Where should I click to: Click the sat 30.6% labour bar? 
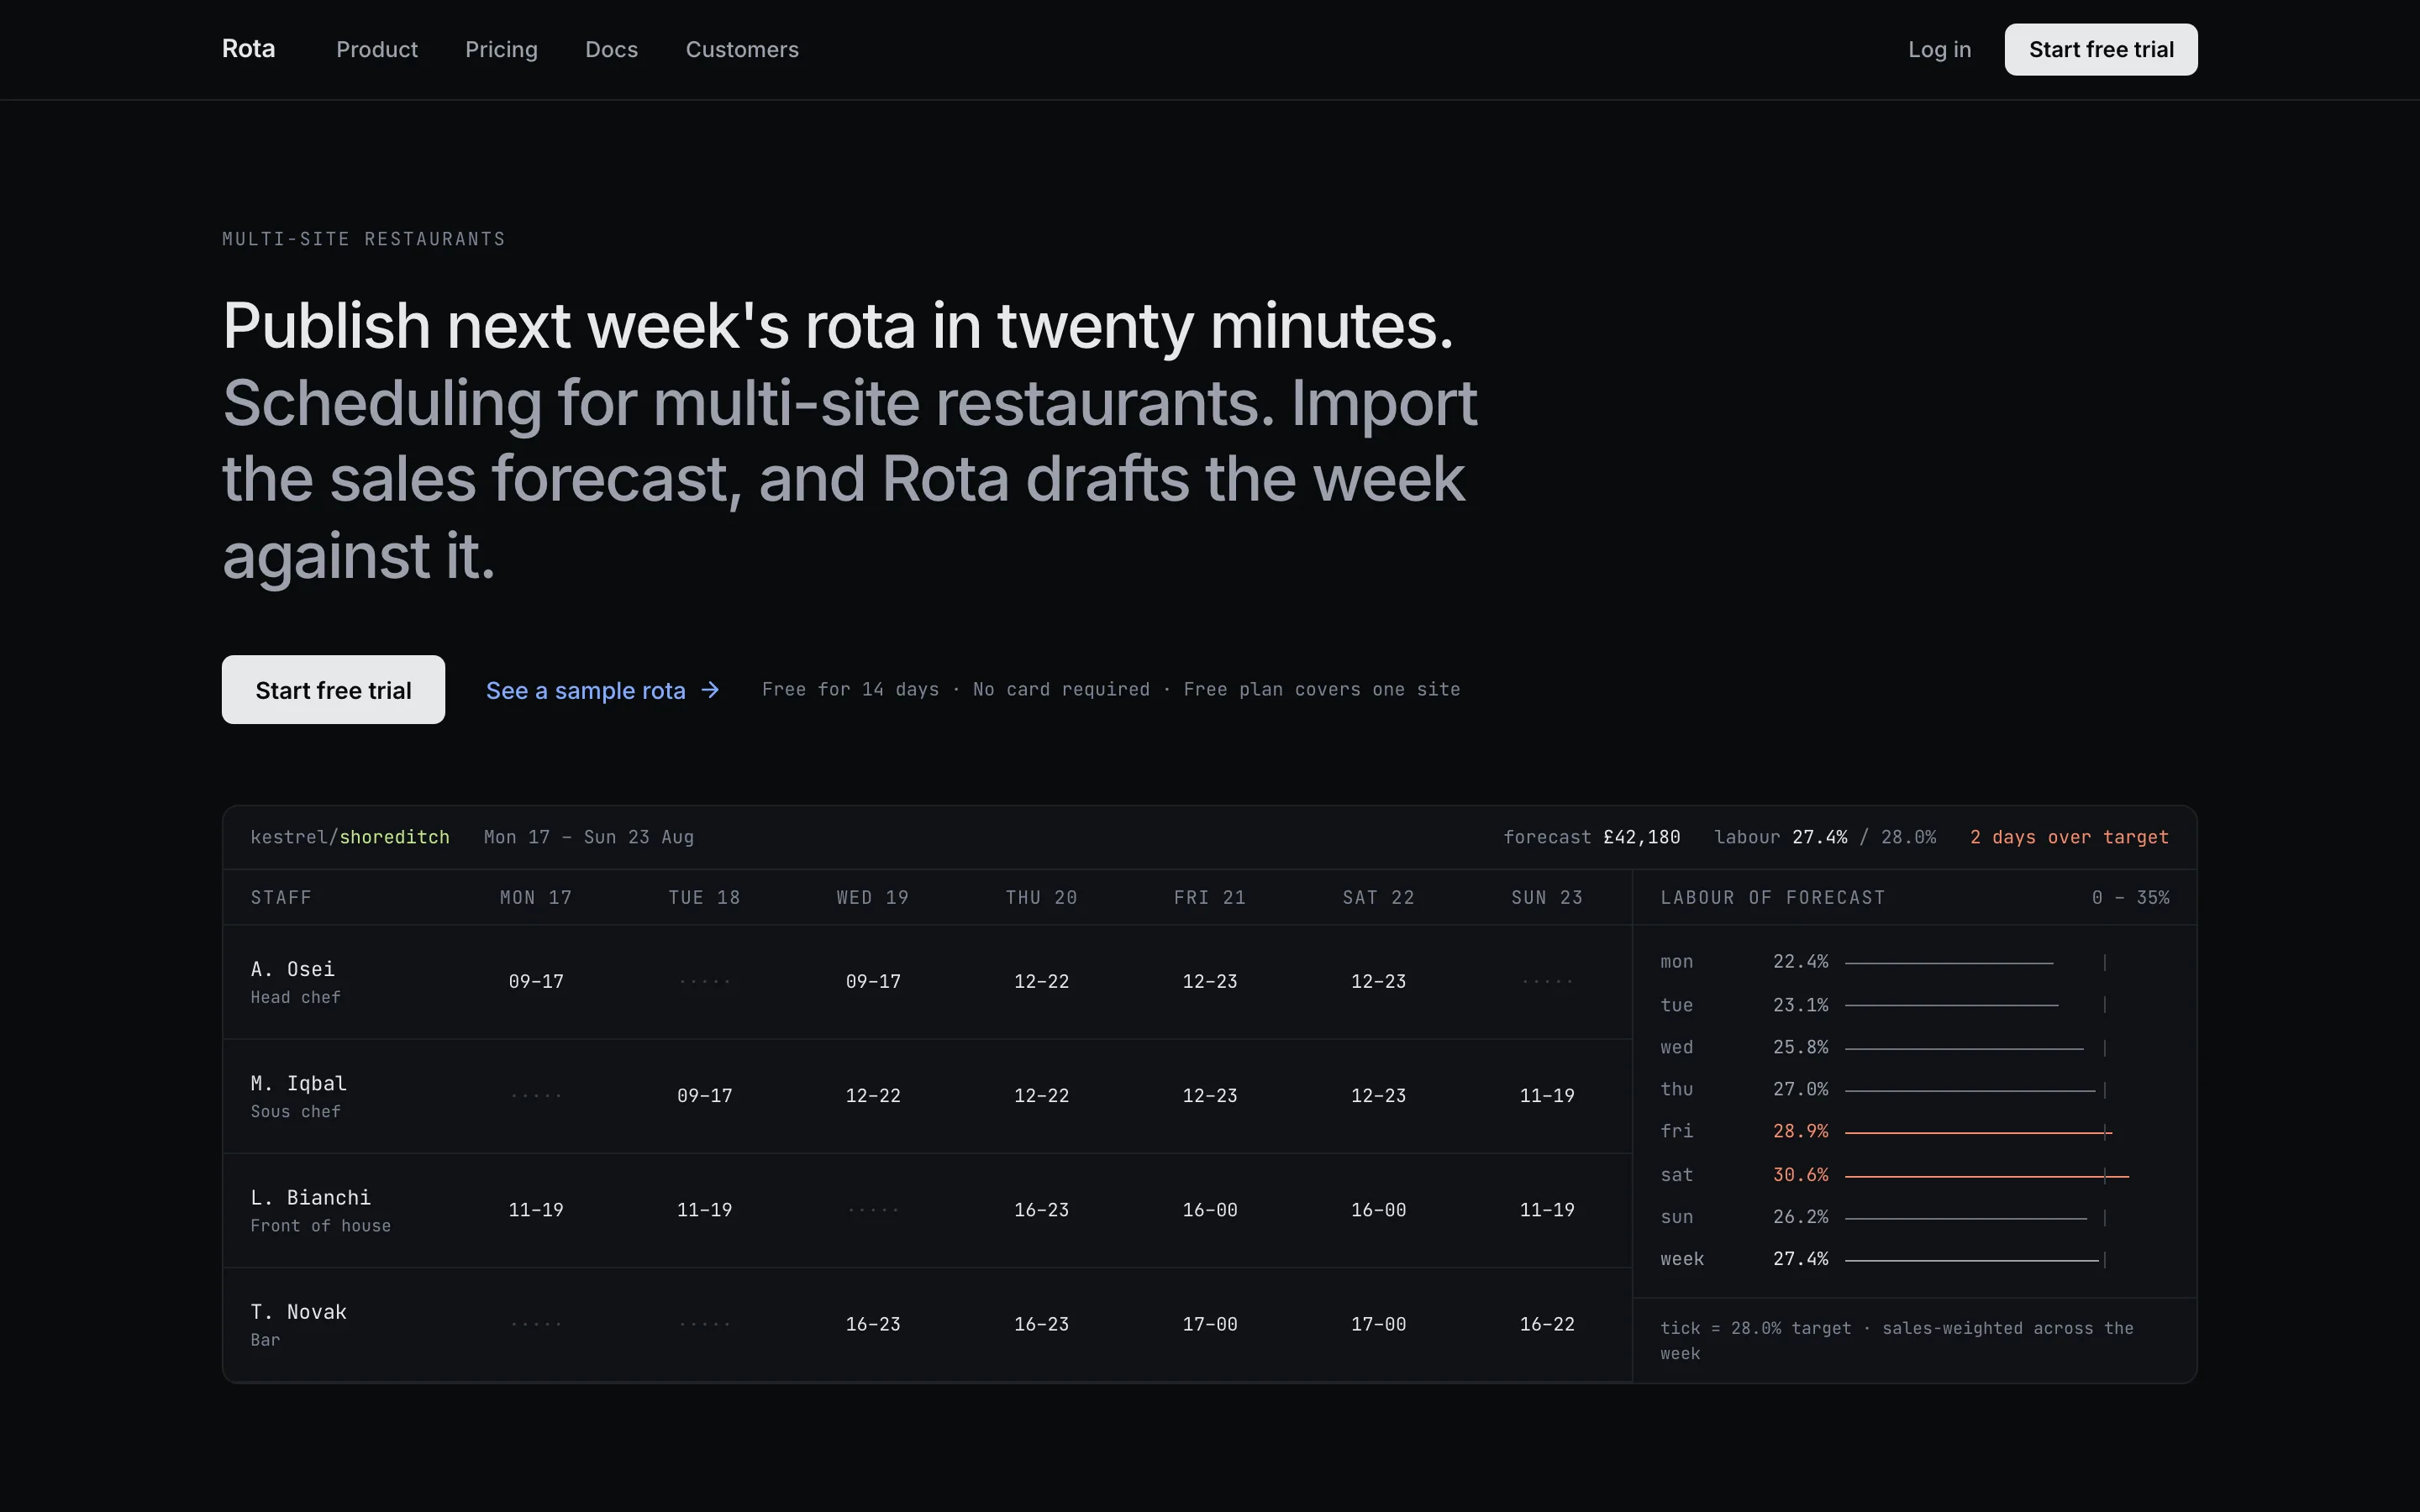[1987, 1176]
